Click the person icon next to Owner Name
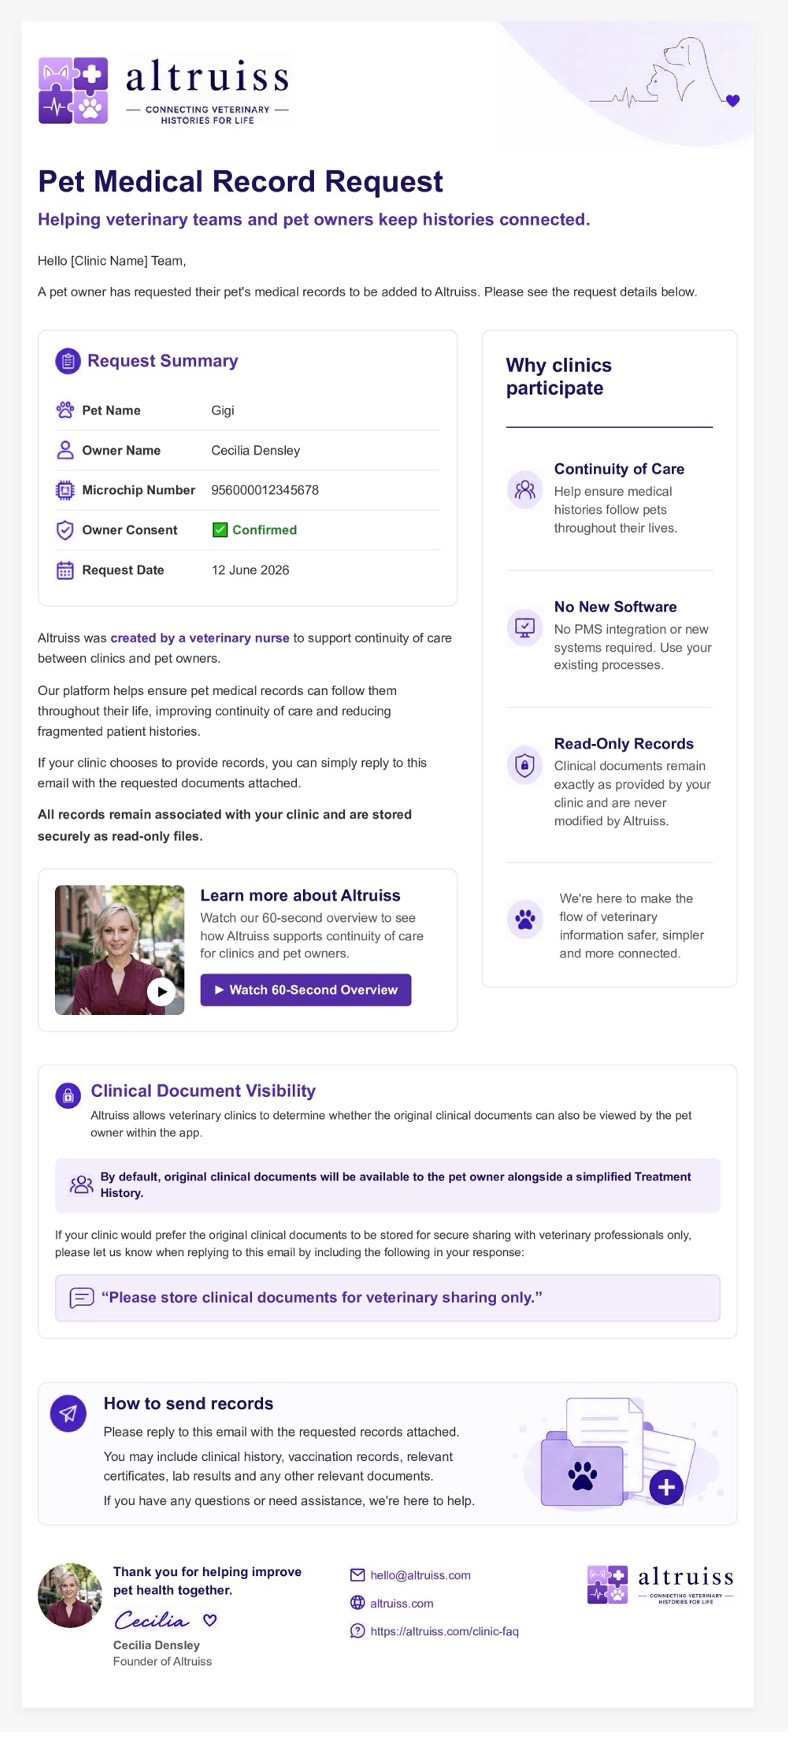Screen dimensions: 792x1760 (x=65, y=450)
